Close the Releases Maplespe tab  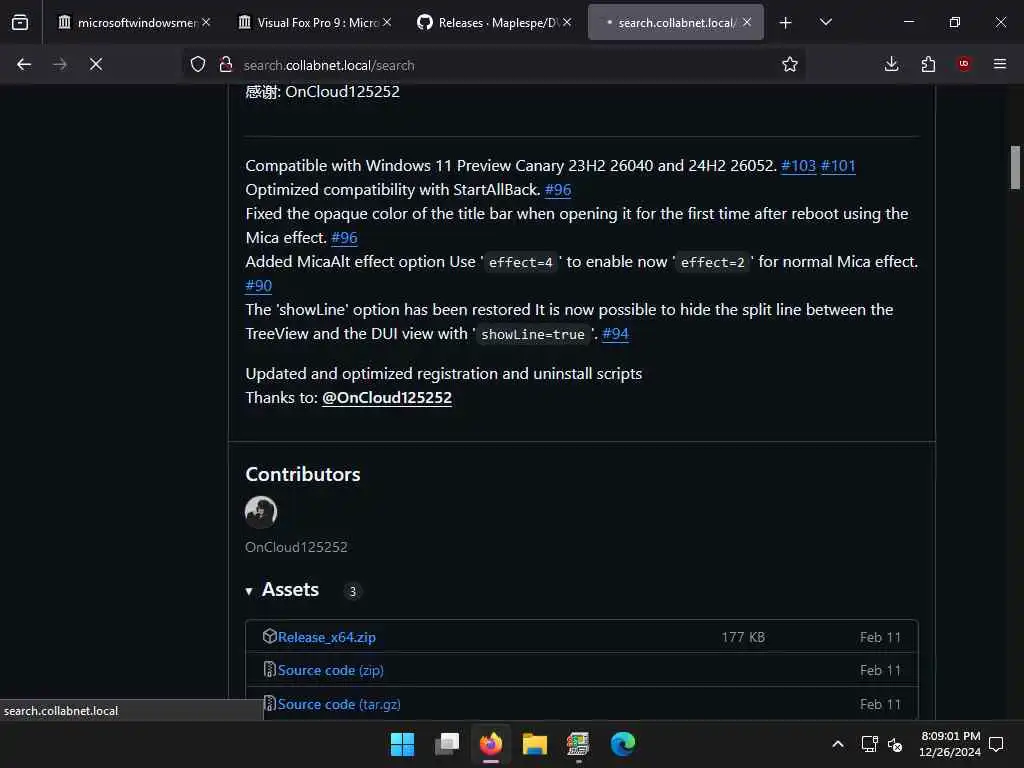[567, 22]
